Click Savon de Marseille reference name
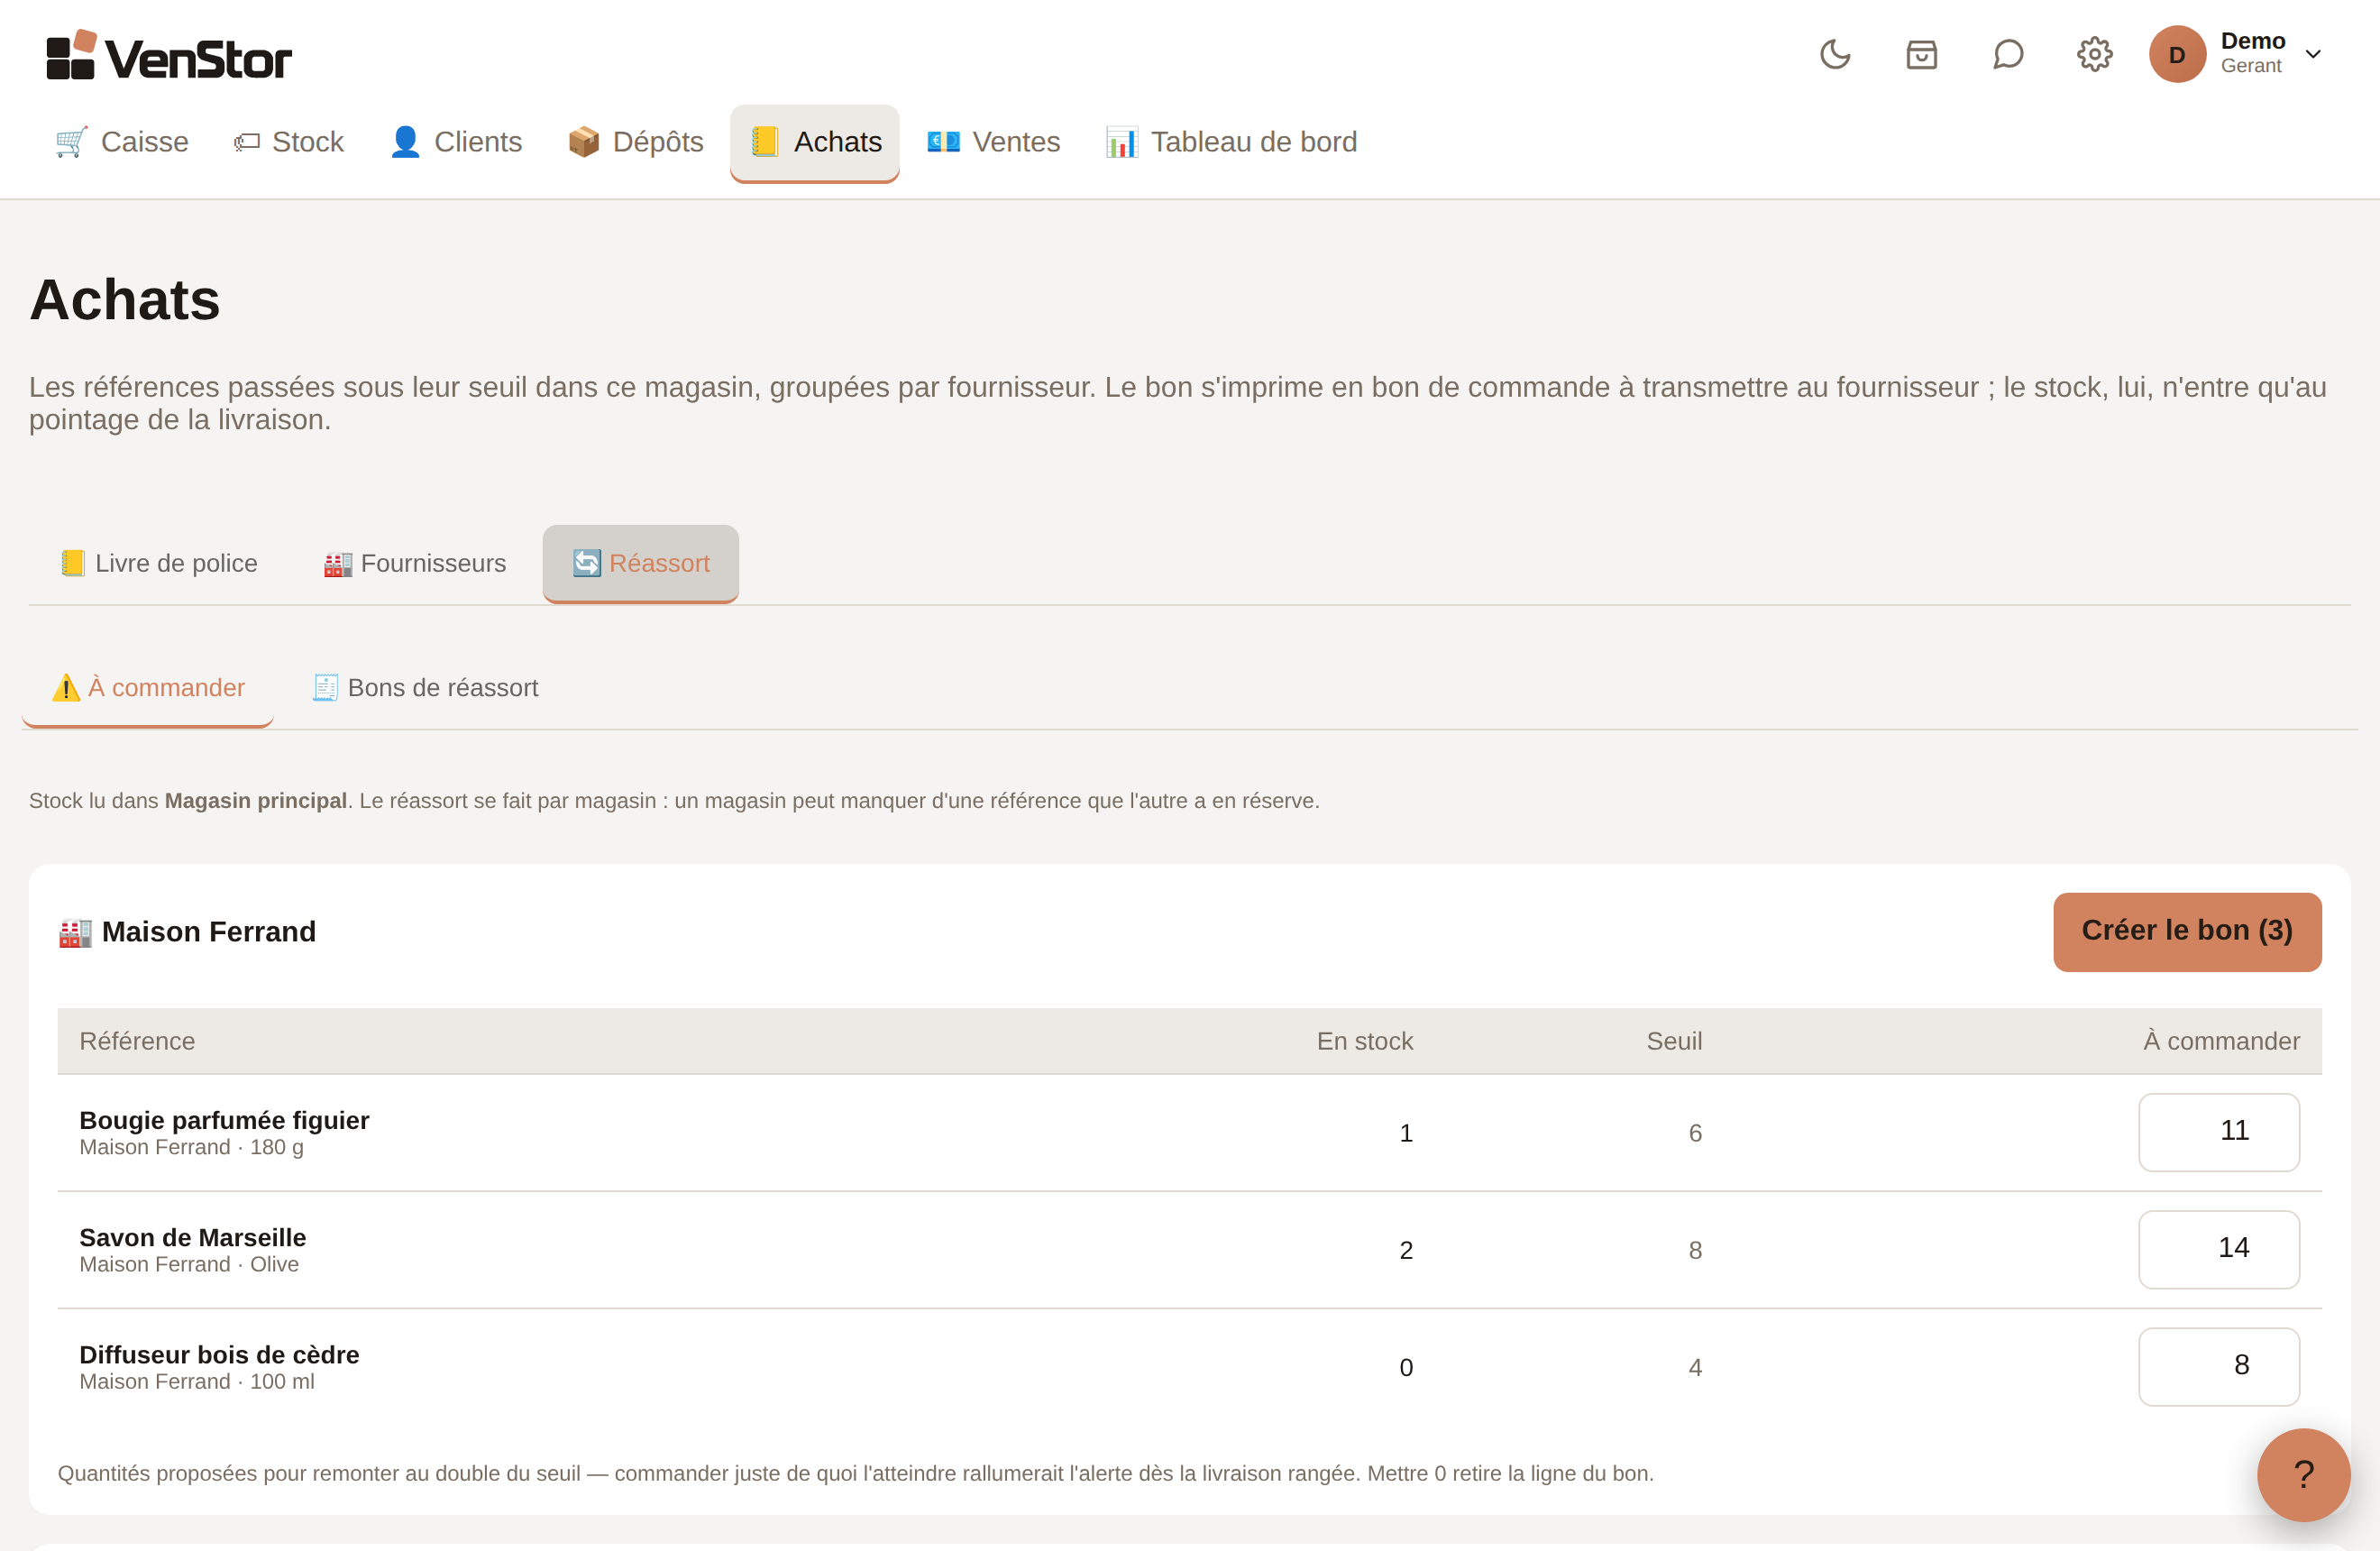2380x1551 pixels. click(193, 1237)
